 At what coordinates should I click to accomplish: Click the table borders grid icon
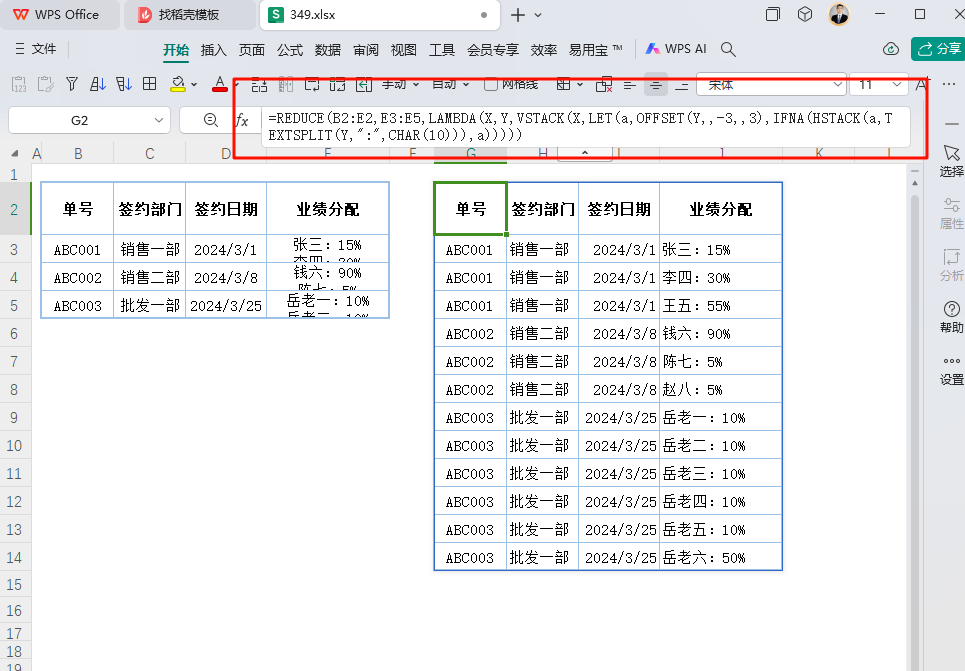click(x=150, y=84)
